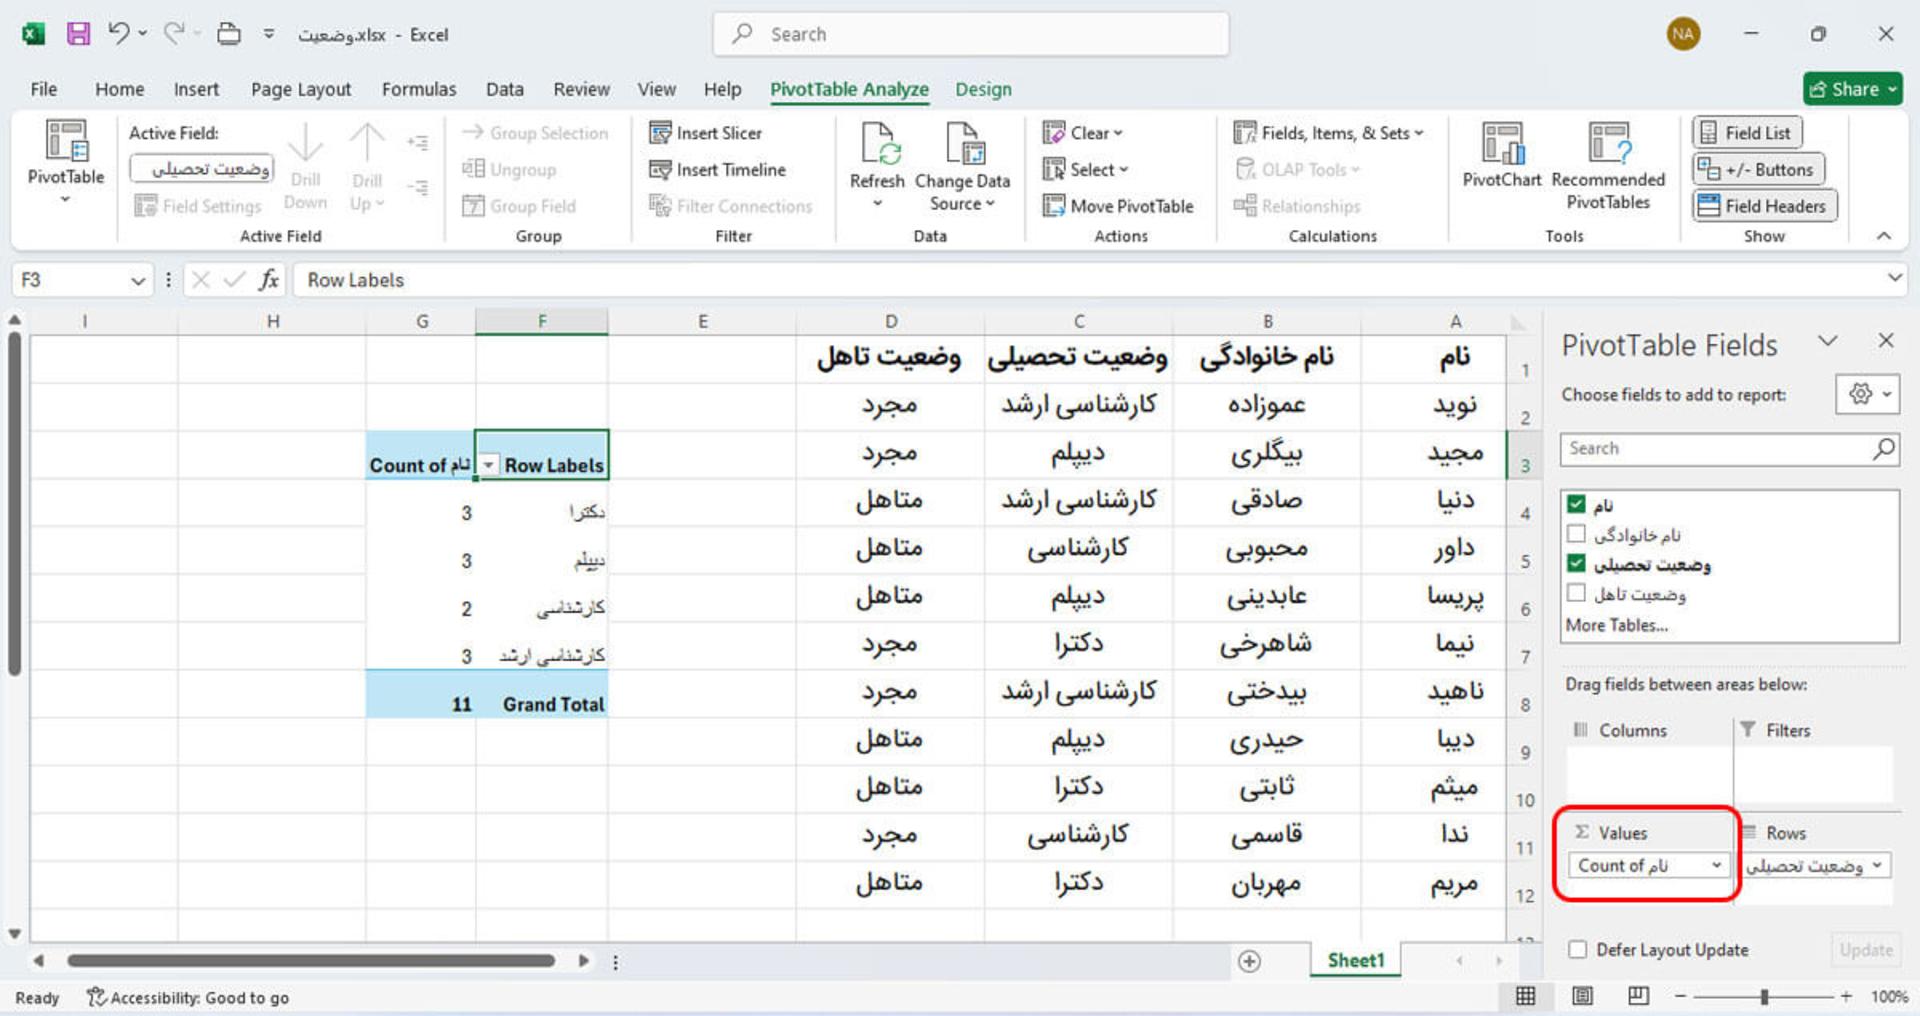Open the PivotTable Fields gear tools menu
Viewport: 1920px width, 1016px height.
pos(1868,394)
